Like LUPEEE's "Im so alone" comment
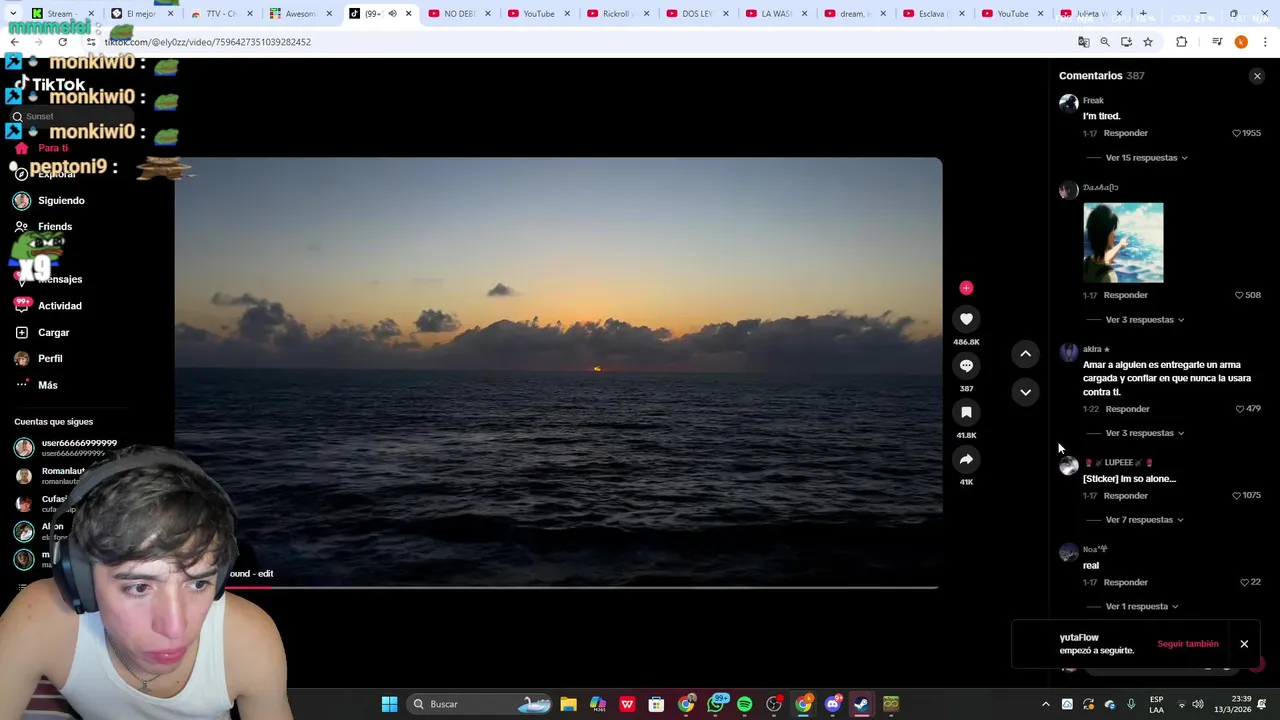Image resolution: width=1280 pixels, height=720 pixels. [1236, 496]
